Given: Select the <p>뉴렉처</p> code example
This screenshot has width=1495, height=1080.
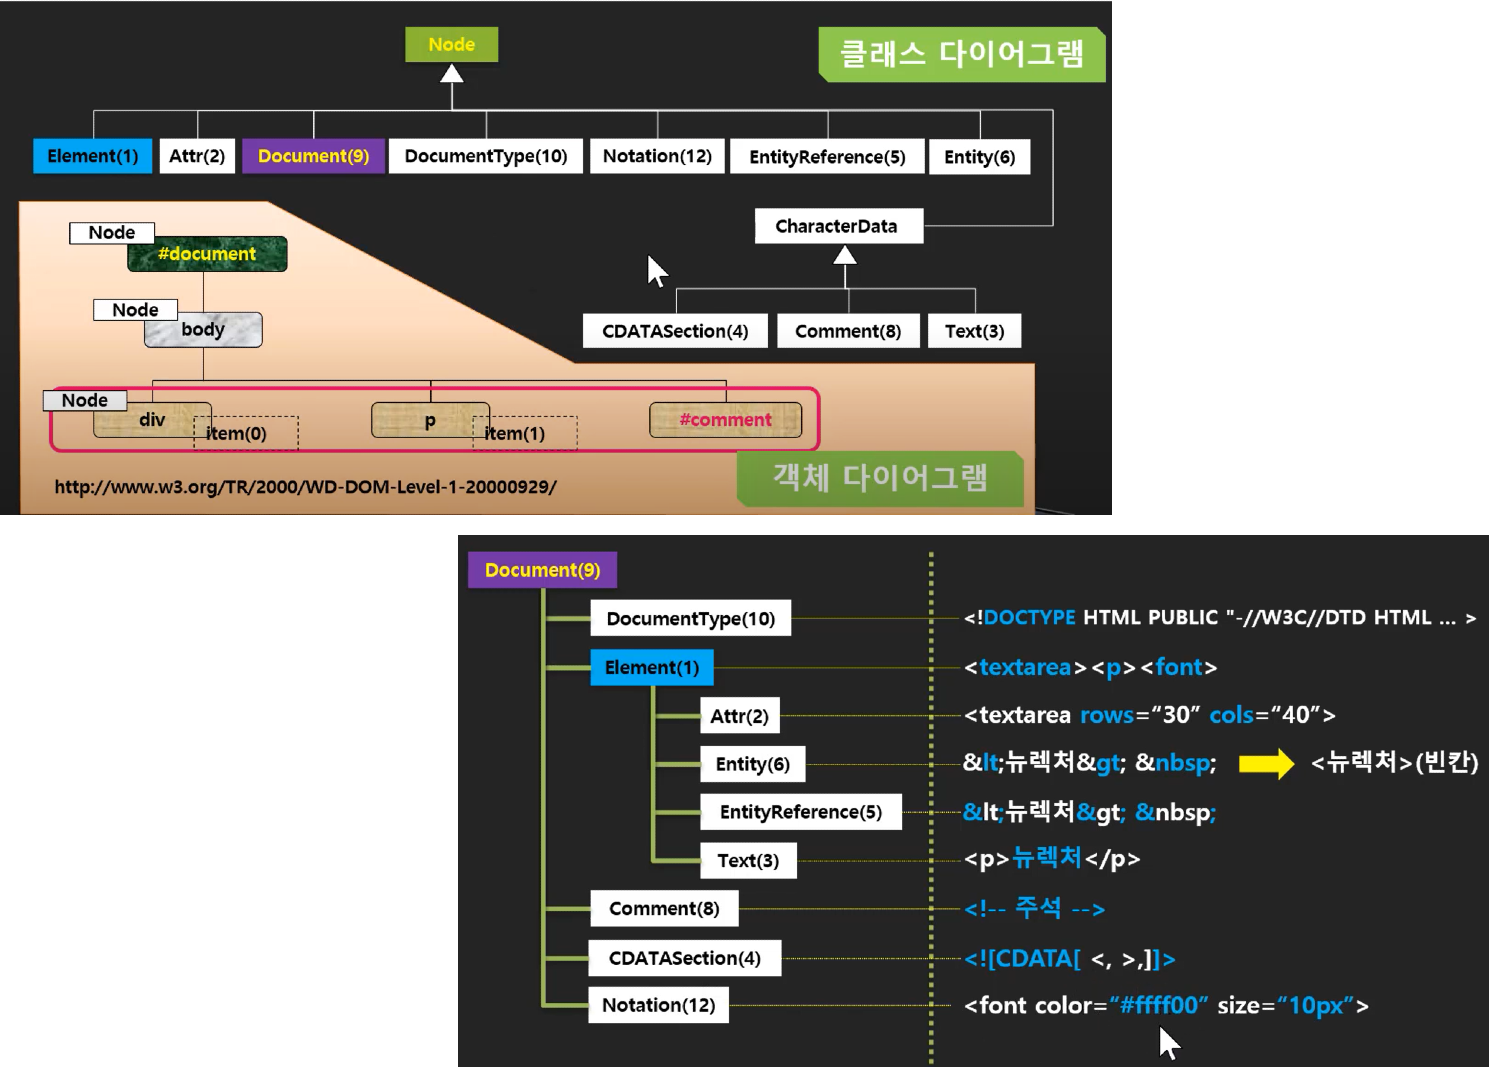Looking at the screenshot, I should tap(1052, 858).
